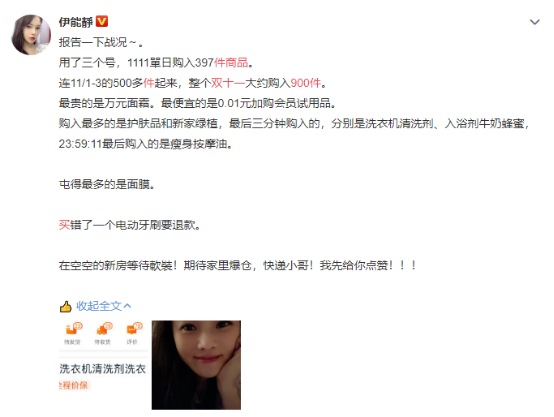Follow the pink 900件 keyword link
Image resolution: width=554 pixels, height=417 pixels.
click(305, 83)
